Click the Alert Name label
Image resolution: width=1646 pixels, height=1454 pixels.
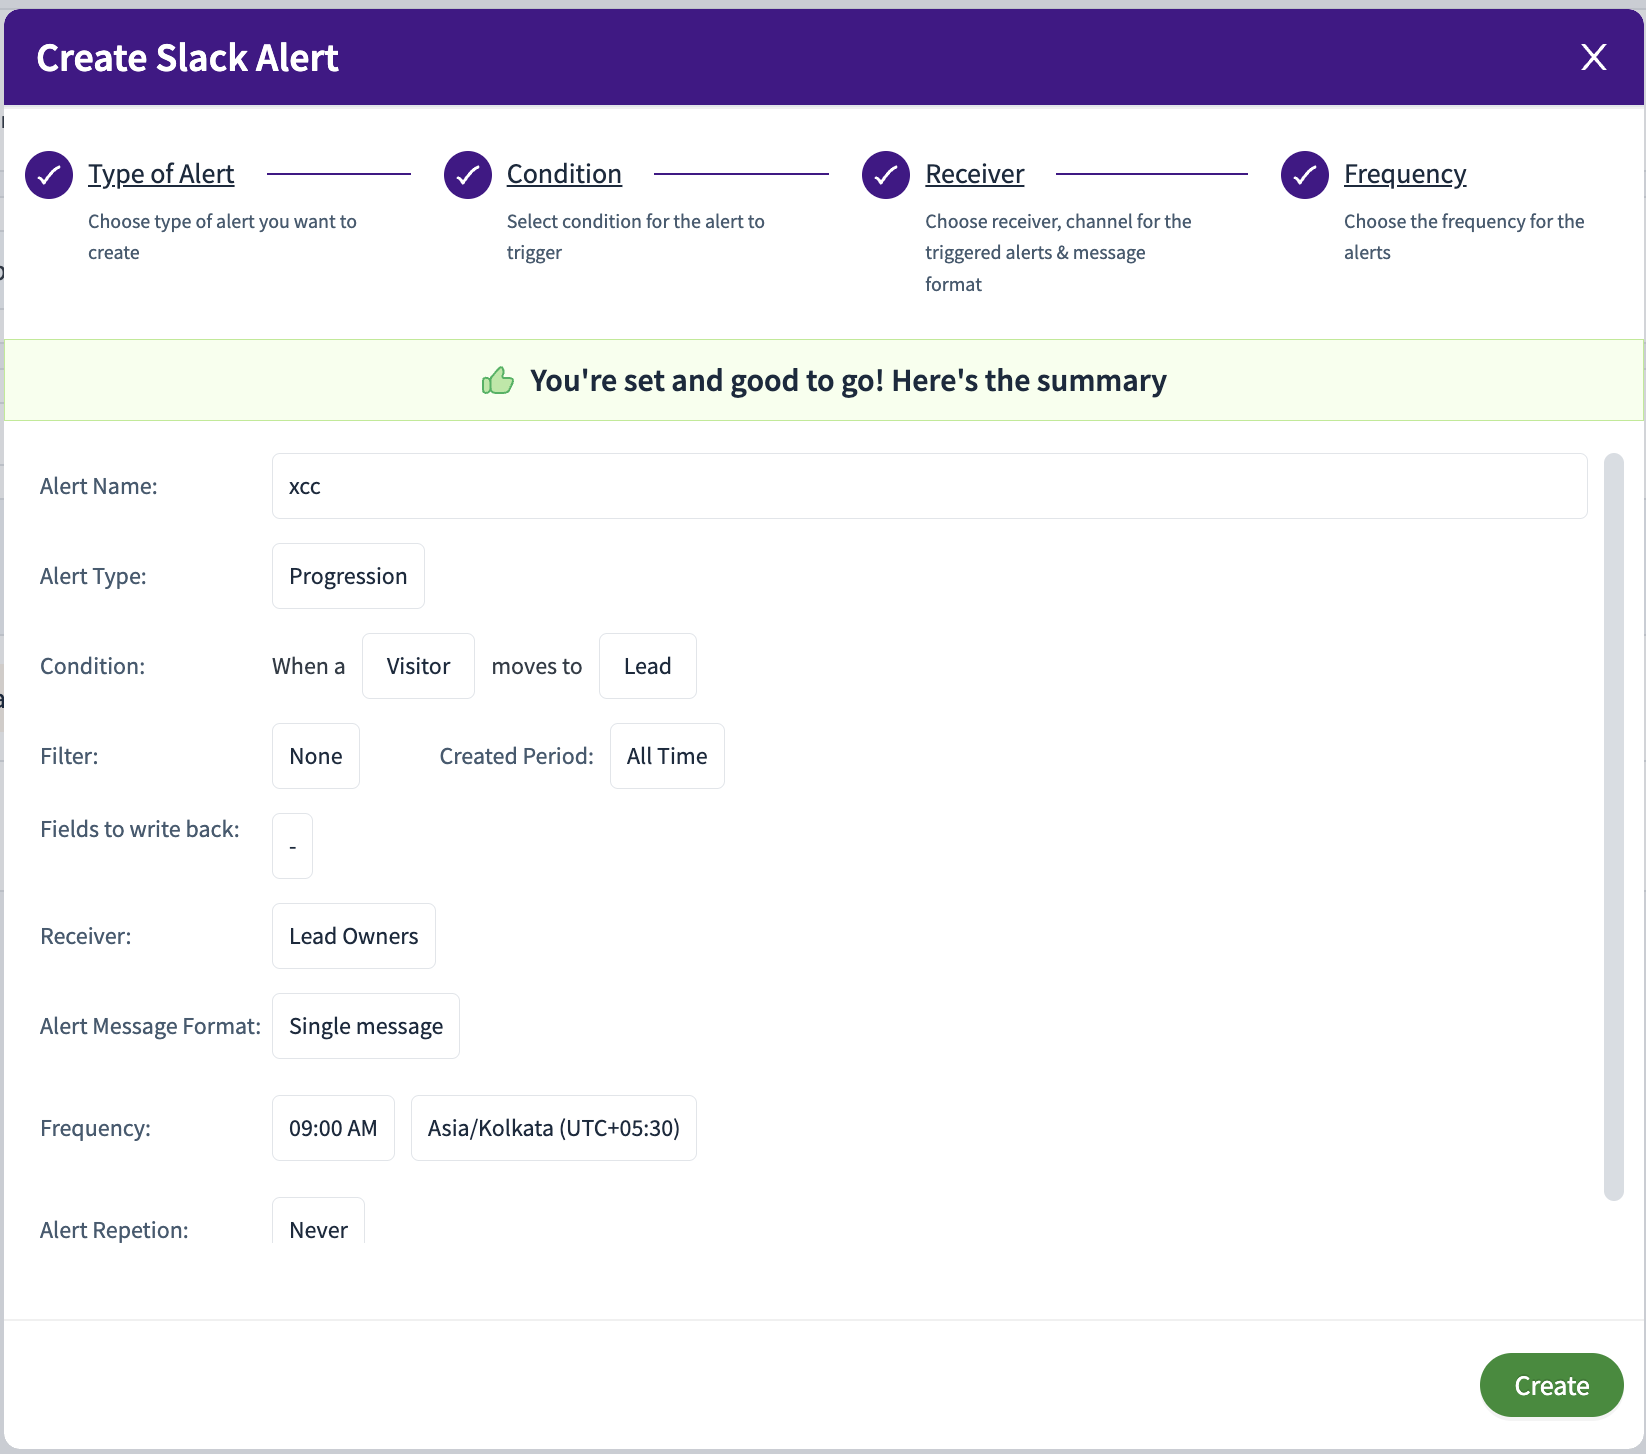99,486
